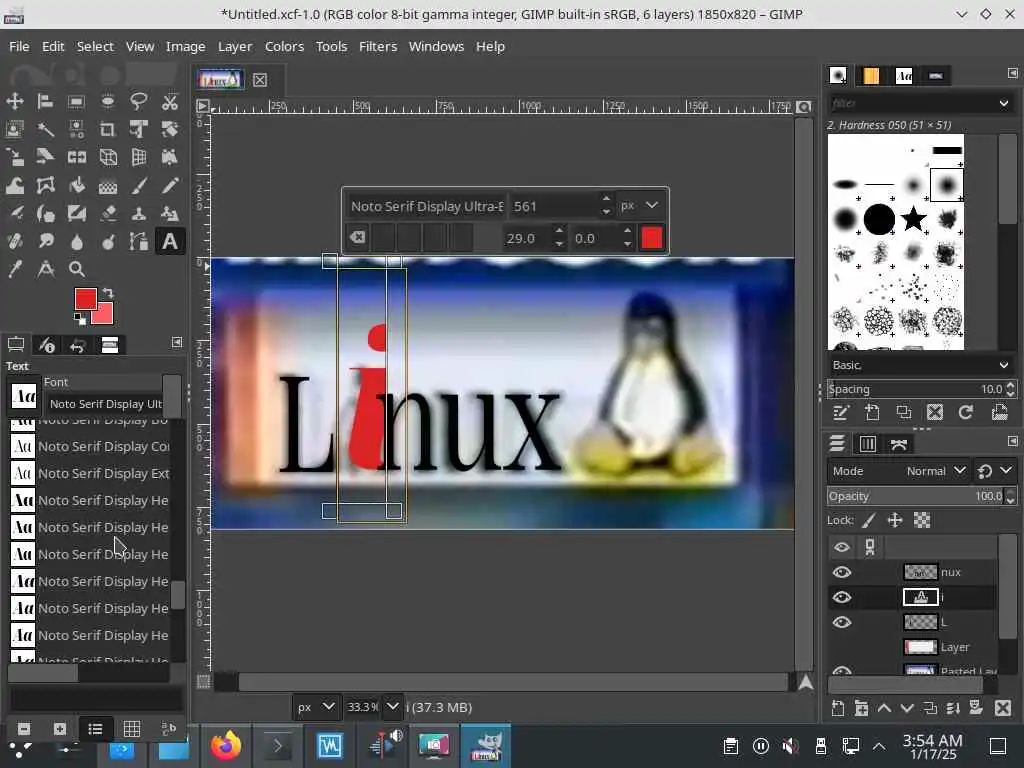This screenshot has height=768, width=1024.
Task: Open the layer mode group switcher
Action: pos(995,471)
